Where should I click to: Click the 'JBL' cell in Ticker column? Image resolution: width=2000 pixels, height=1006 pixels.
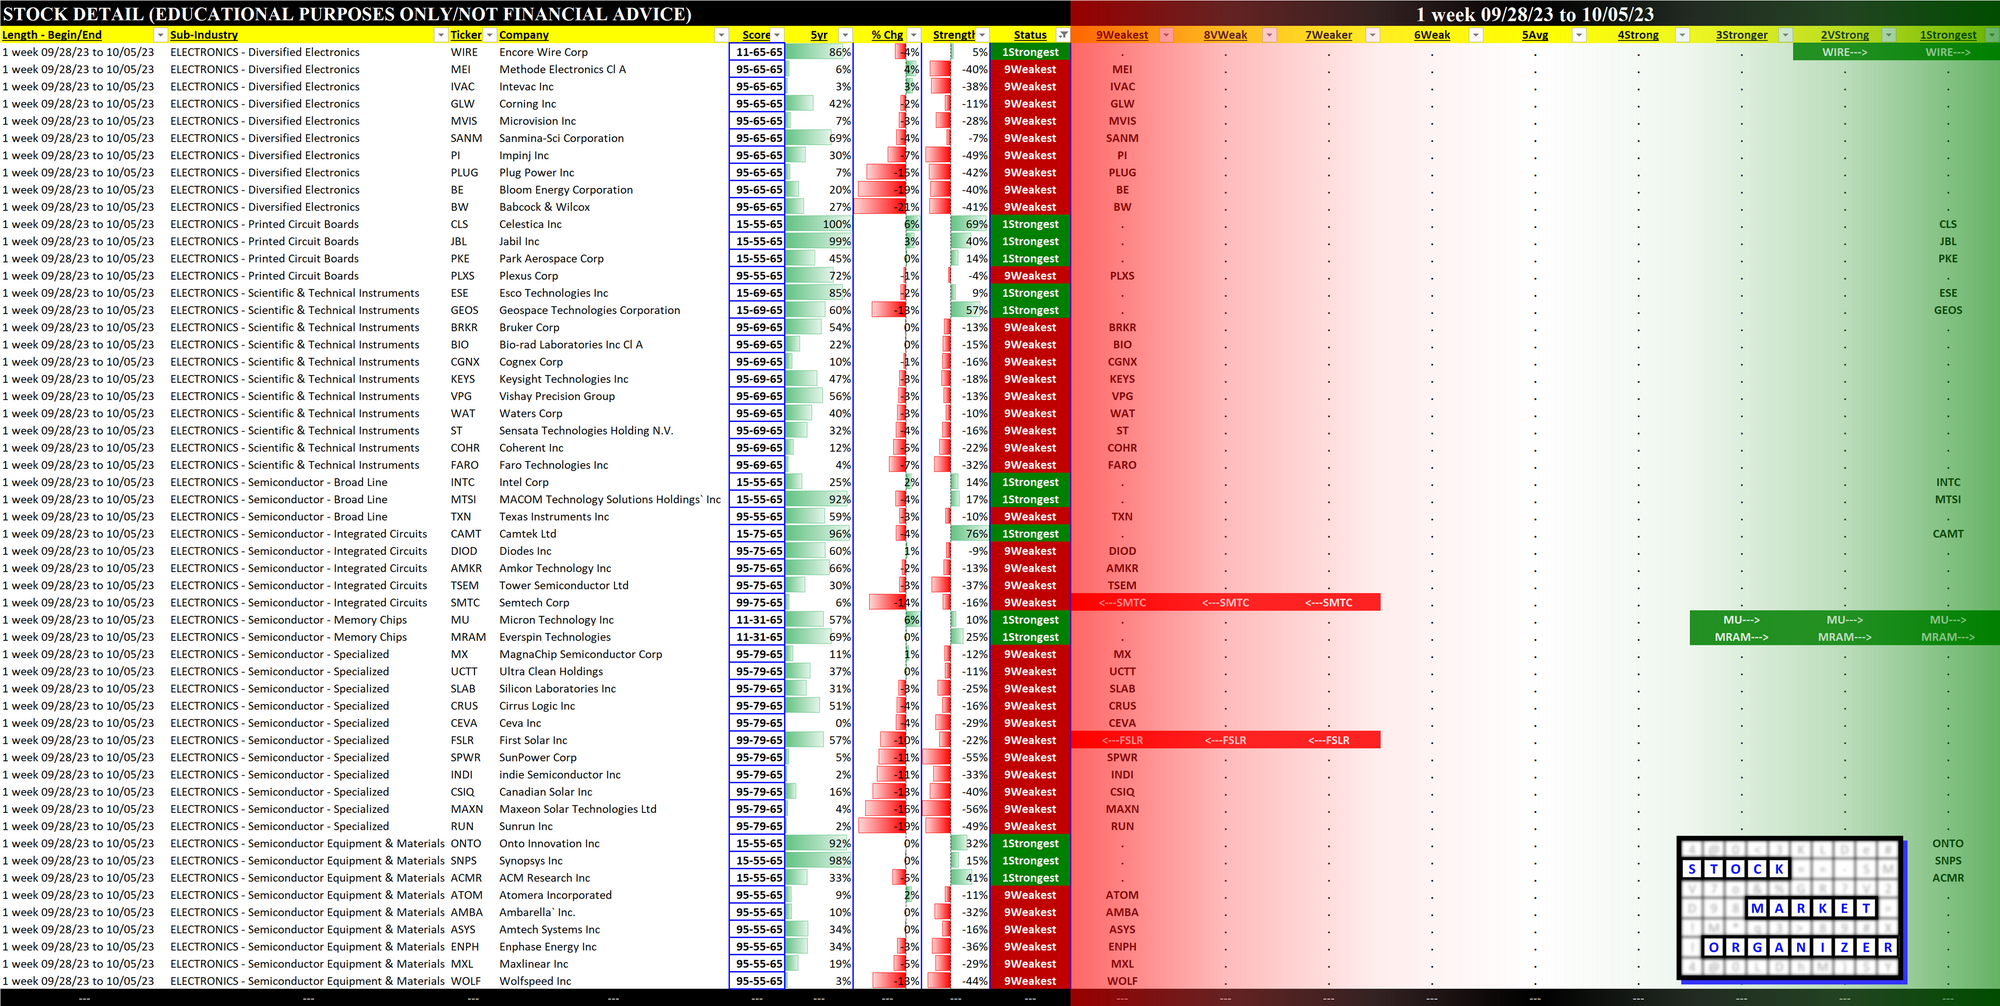[x=459, y=241]
